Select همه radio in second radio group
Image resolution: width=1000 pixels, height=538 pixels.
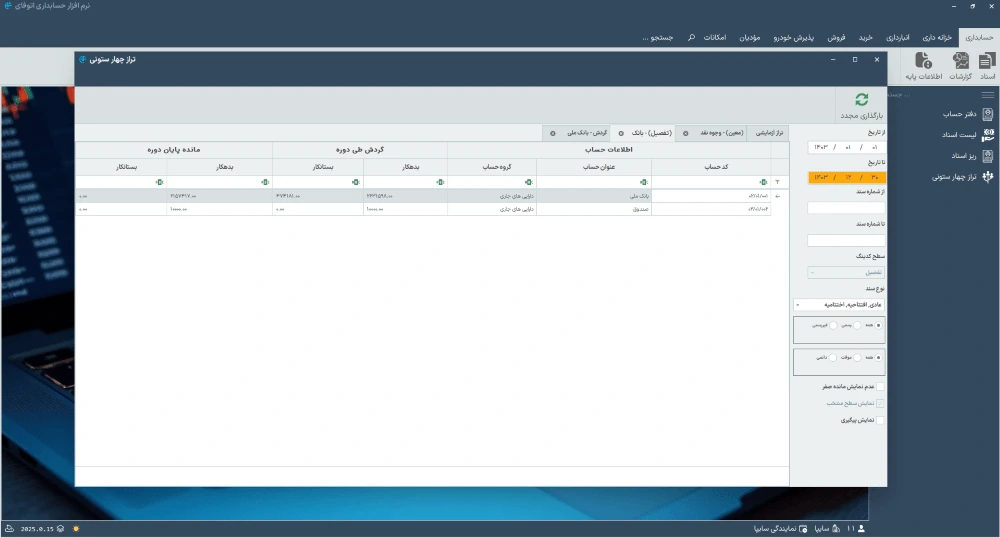point(879,358)
